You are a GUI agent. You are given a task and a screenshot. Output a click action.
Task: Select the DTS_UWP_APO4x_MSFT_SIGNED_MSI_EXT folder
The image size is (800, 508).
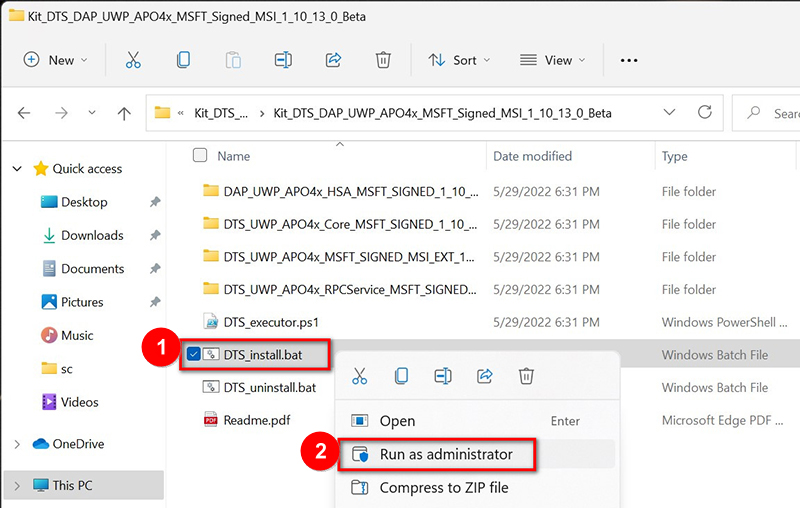[x=349, y=257]
